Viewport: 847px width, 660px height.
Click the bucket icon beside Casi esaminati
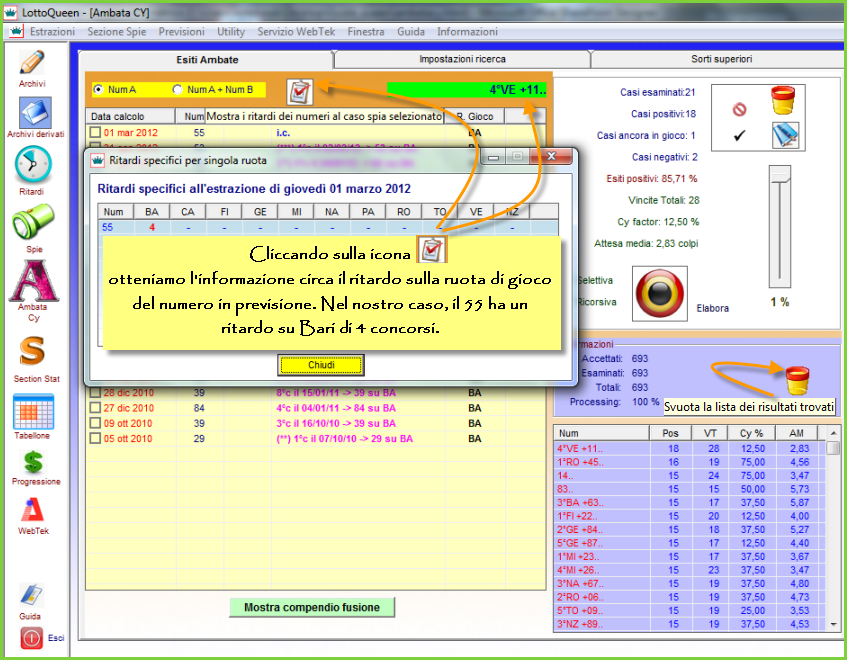pos(783,100)
